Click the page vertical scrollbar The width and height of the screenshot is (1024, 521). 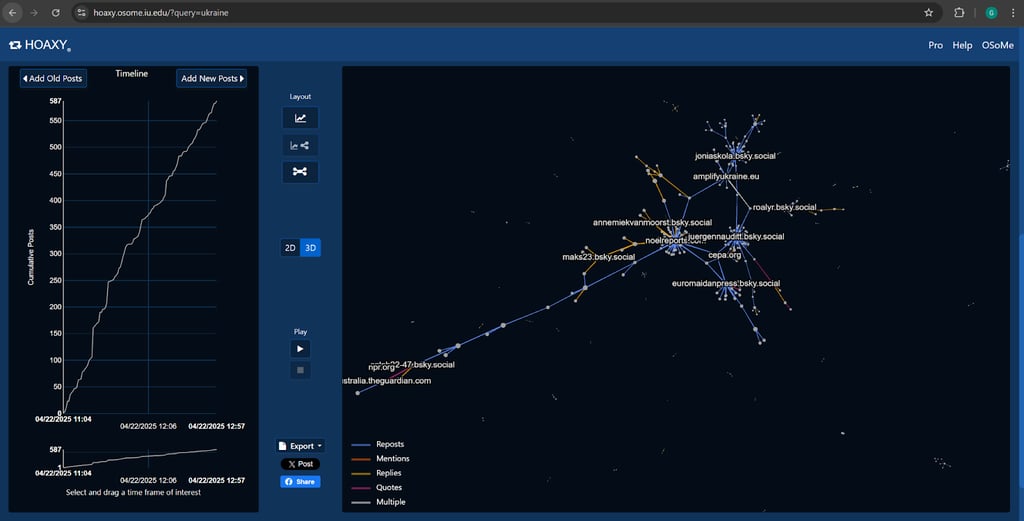point(1020,359)
